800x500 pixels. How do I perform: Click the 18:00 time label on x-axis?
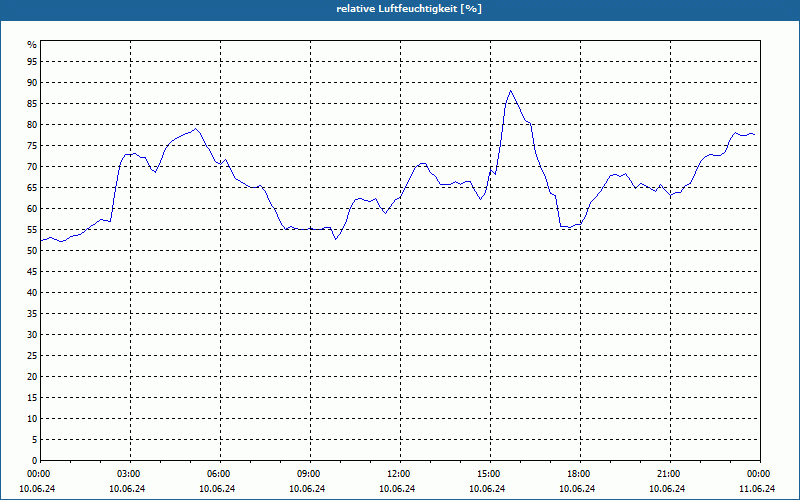pyautogui.click(x=580, y=474)
